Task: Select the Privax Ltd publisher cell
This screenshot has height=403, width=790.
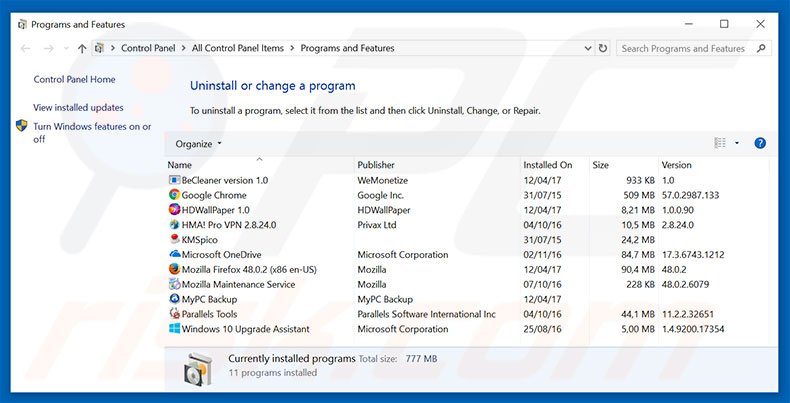Action: coord(377,225)
